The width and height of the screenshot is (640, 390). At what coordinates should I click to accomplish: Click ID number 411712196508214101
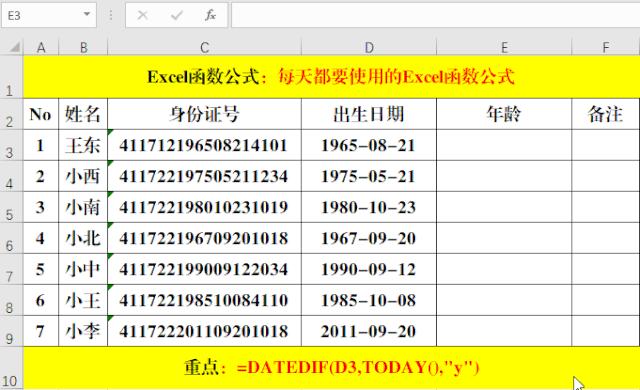[x=204, y=145]
